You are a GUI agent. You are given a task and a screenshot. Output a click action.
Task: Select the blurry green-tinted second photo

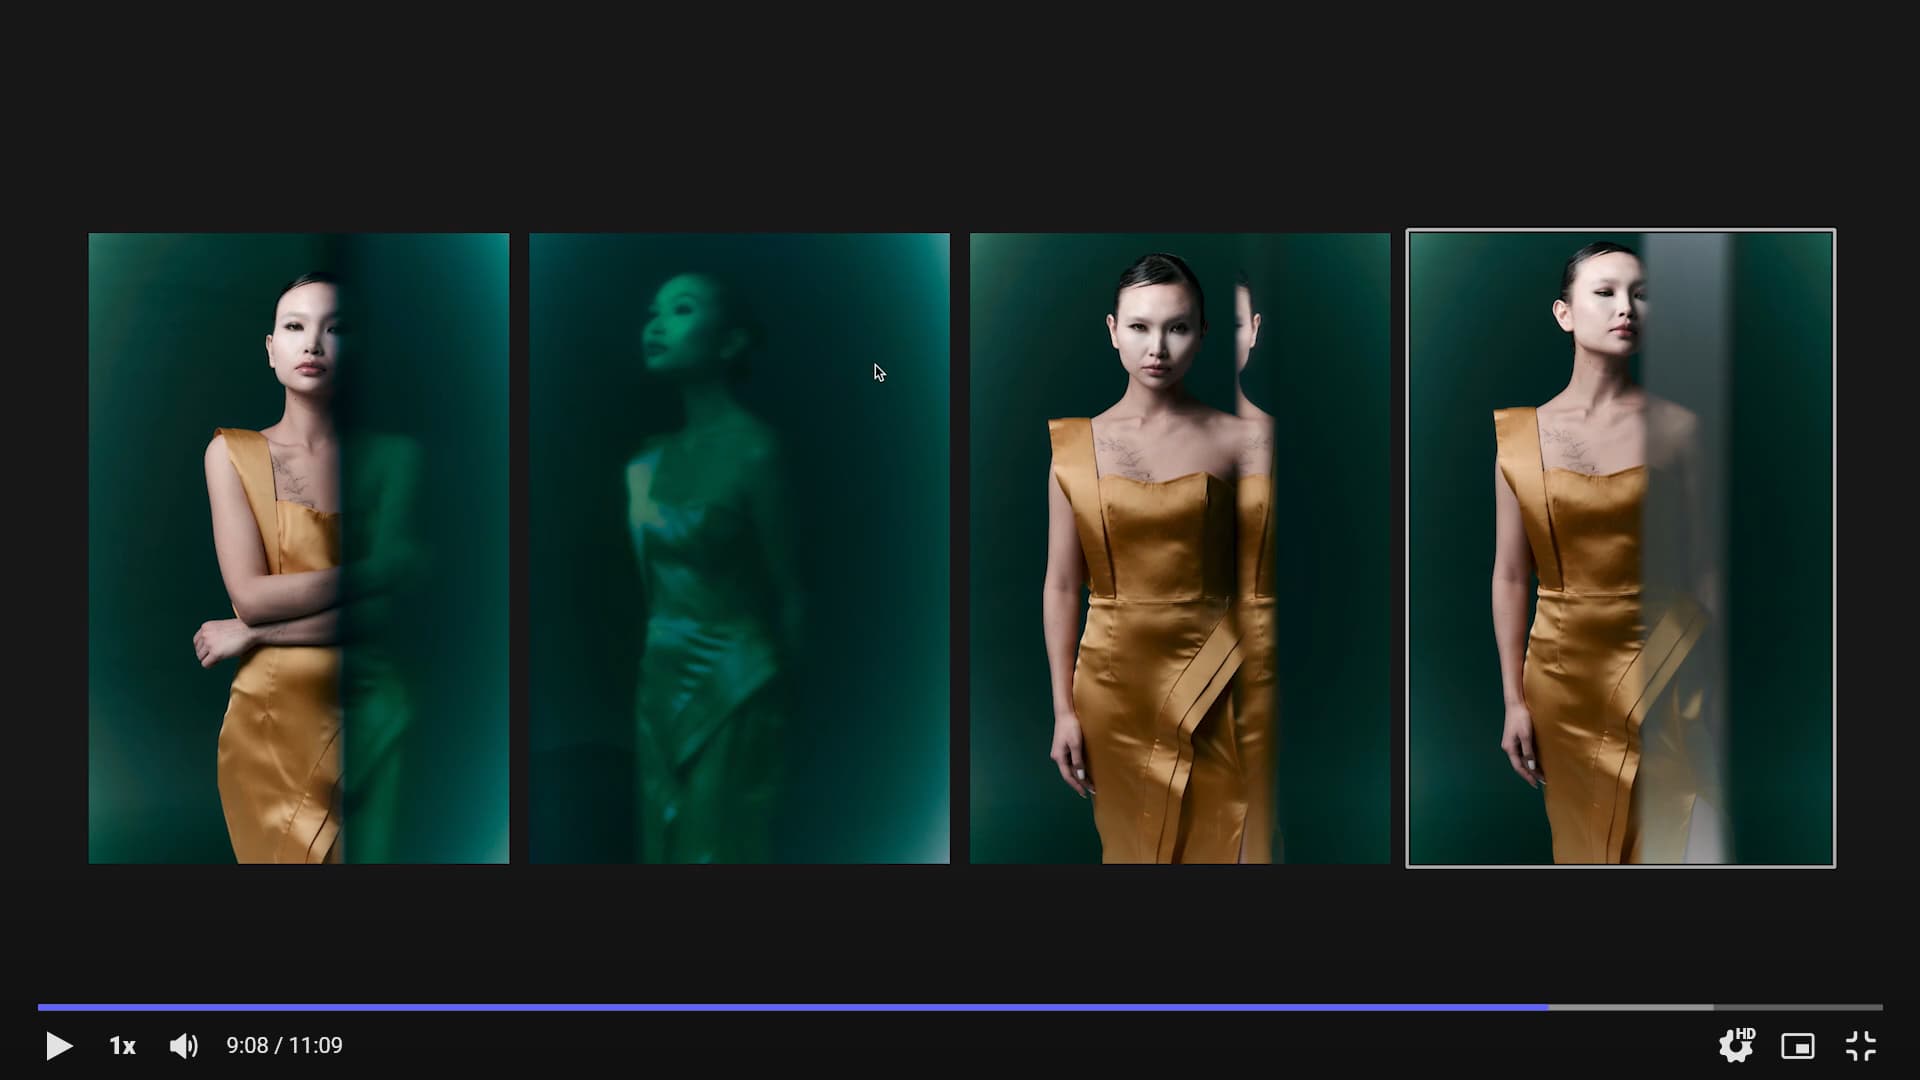[x=739, y=548]
